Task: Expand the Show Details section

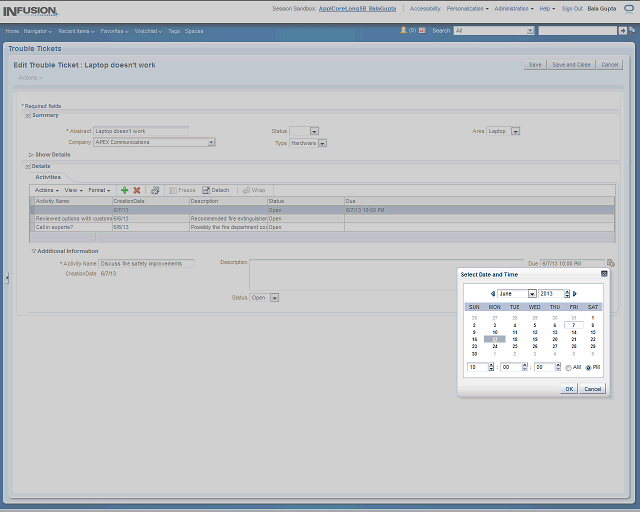Action: [x=32, y=155]
